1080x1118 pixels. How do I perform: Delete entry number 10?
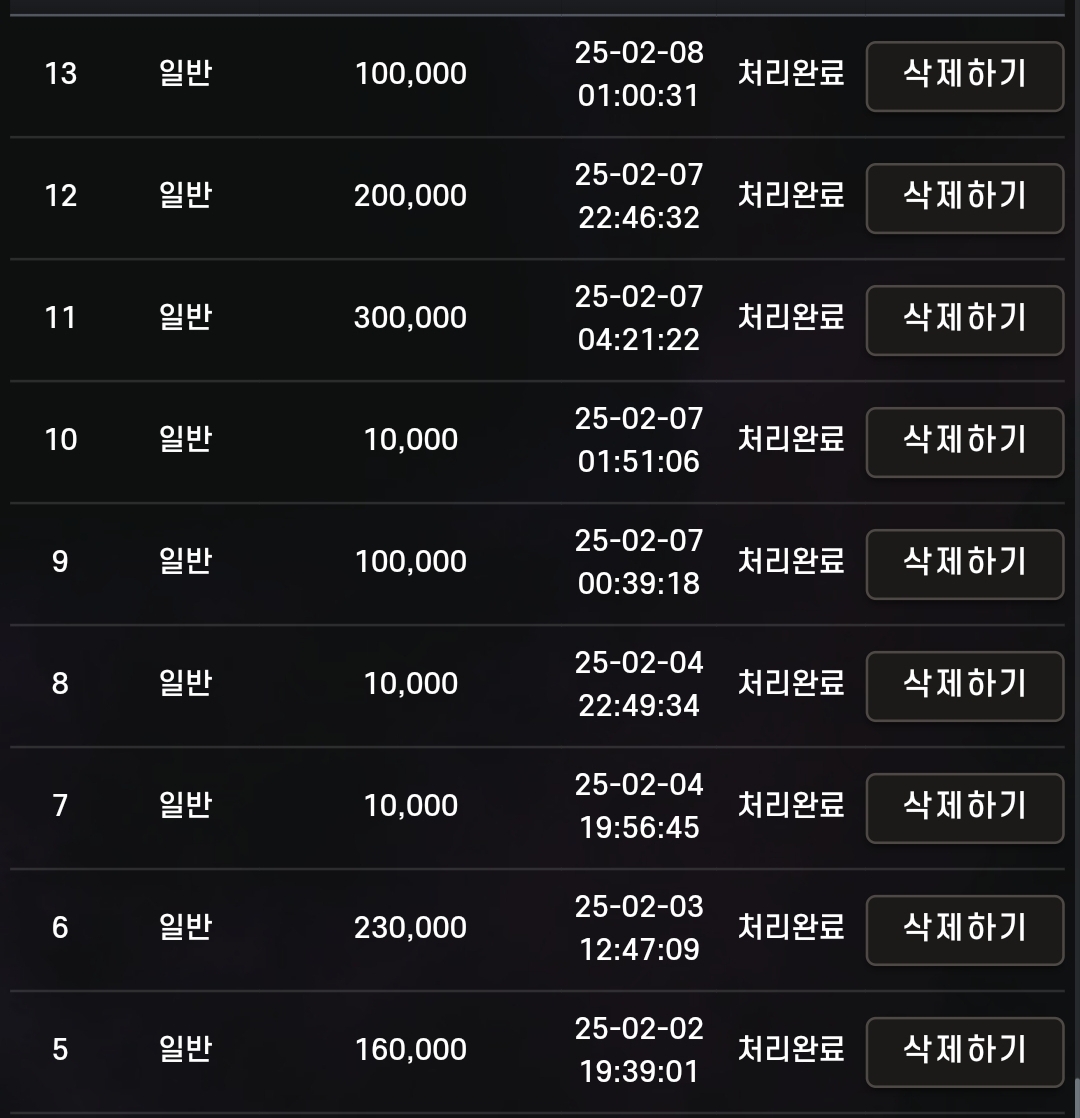(964, 441)
